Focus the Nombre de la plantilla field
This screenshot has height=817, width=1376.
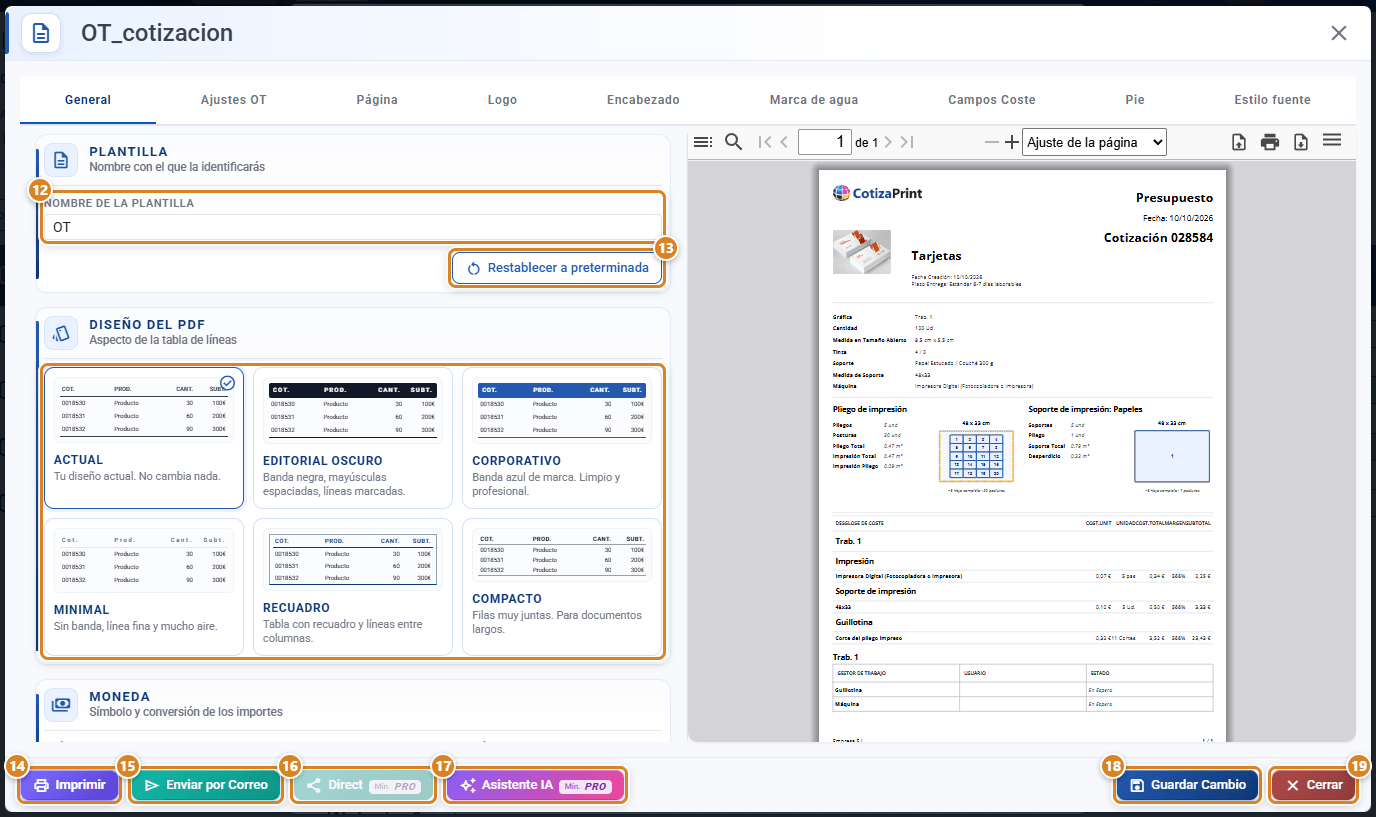(x=352, y=227)
